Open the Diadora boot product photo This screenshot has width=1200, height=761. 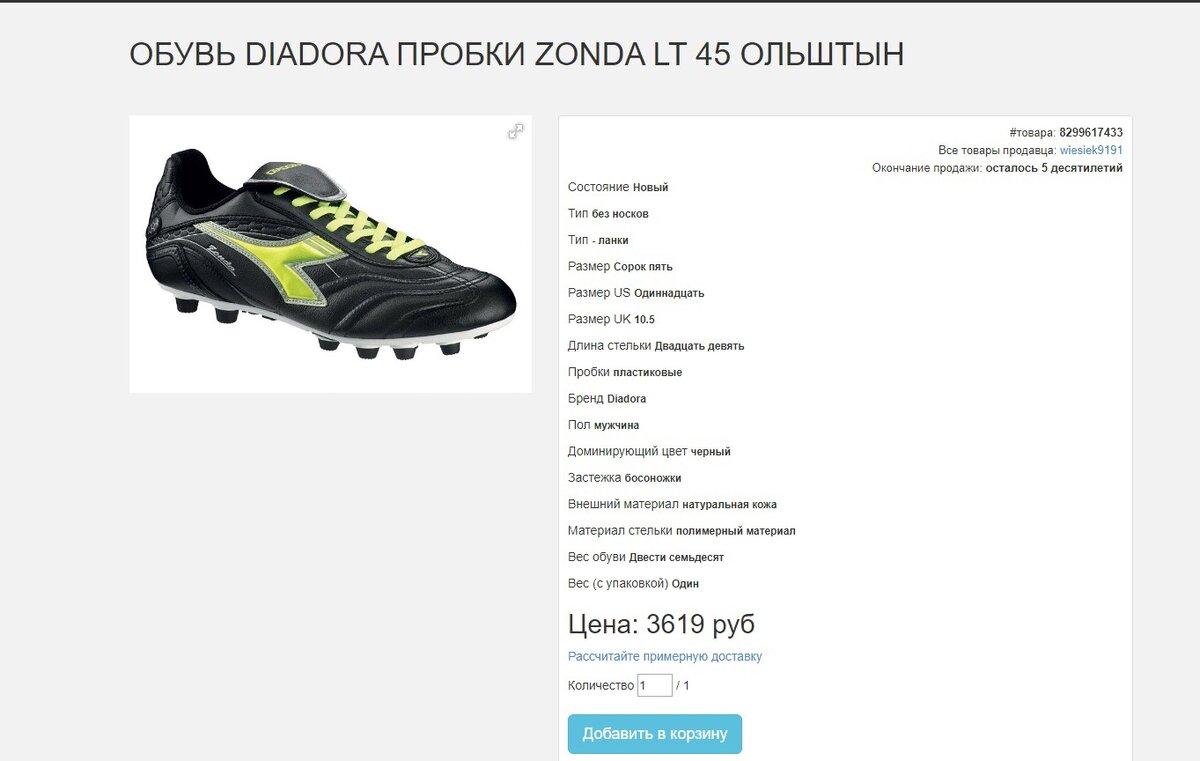coord(330,254)
